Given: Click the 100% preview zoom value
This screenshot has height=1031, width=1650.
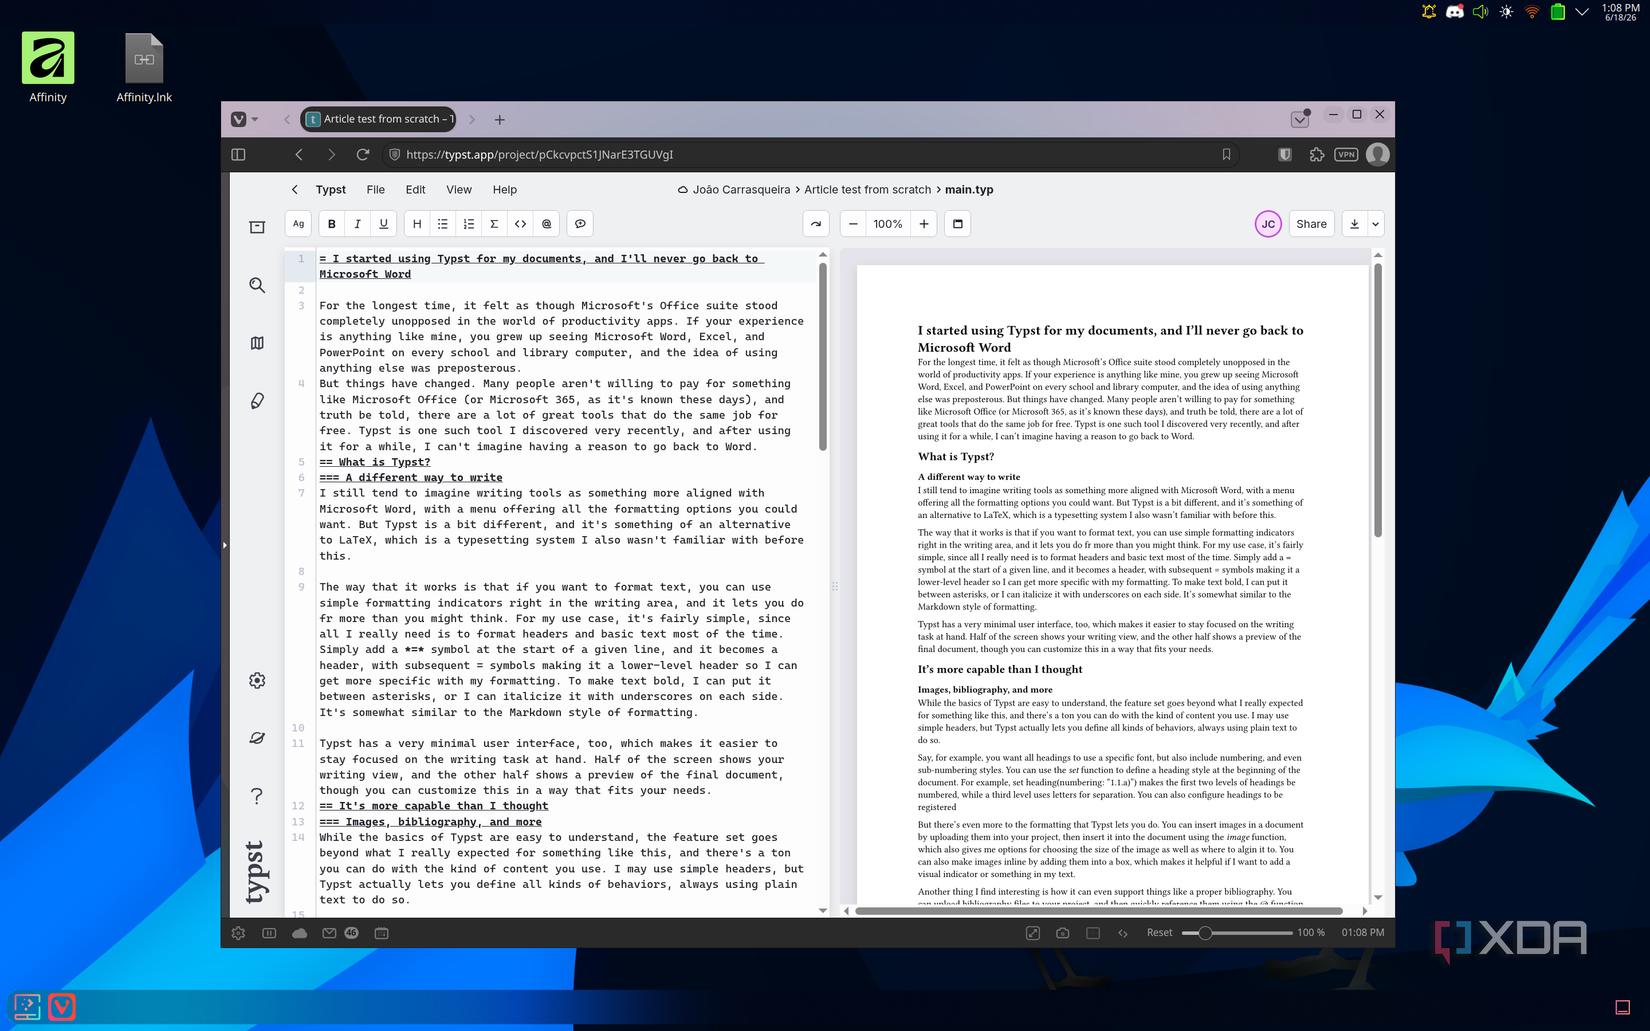Looking at the screenshot, I should pos(888,224).
